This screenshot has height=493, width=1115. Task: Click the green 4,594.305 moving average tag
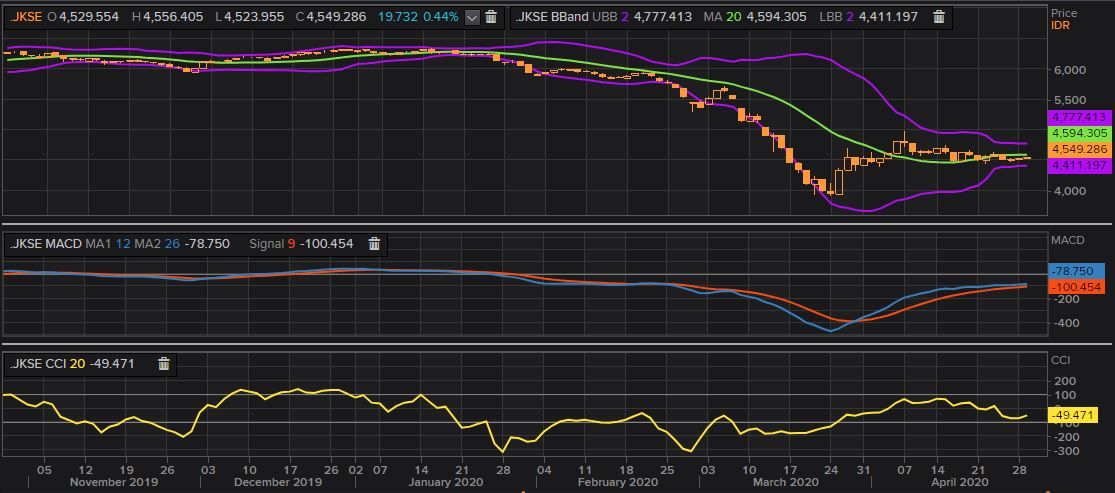1076,133
